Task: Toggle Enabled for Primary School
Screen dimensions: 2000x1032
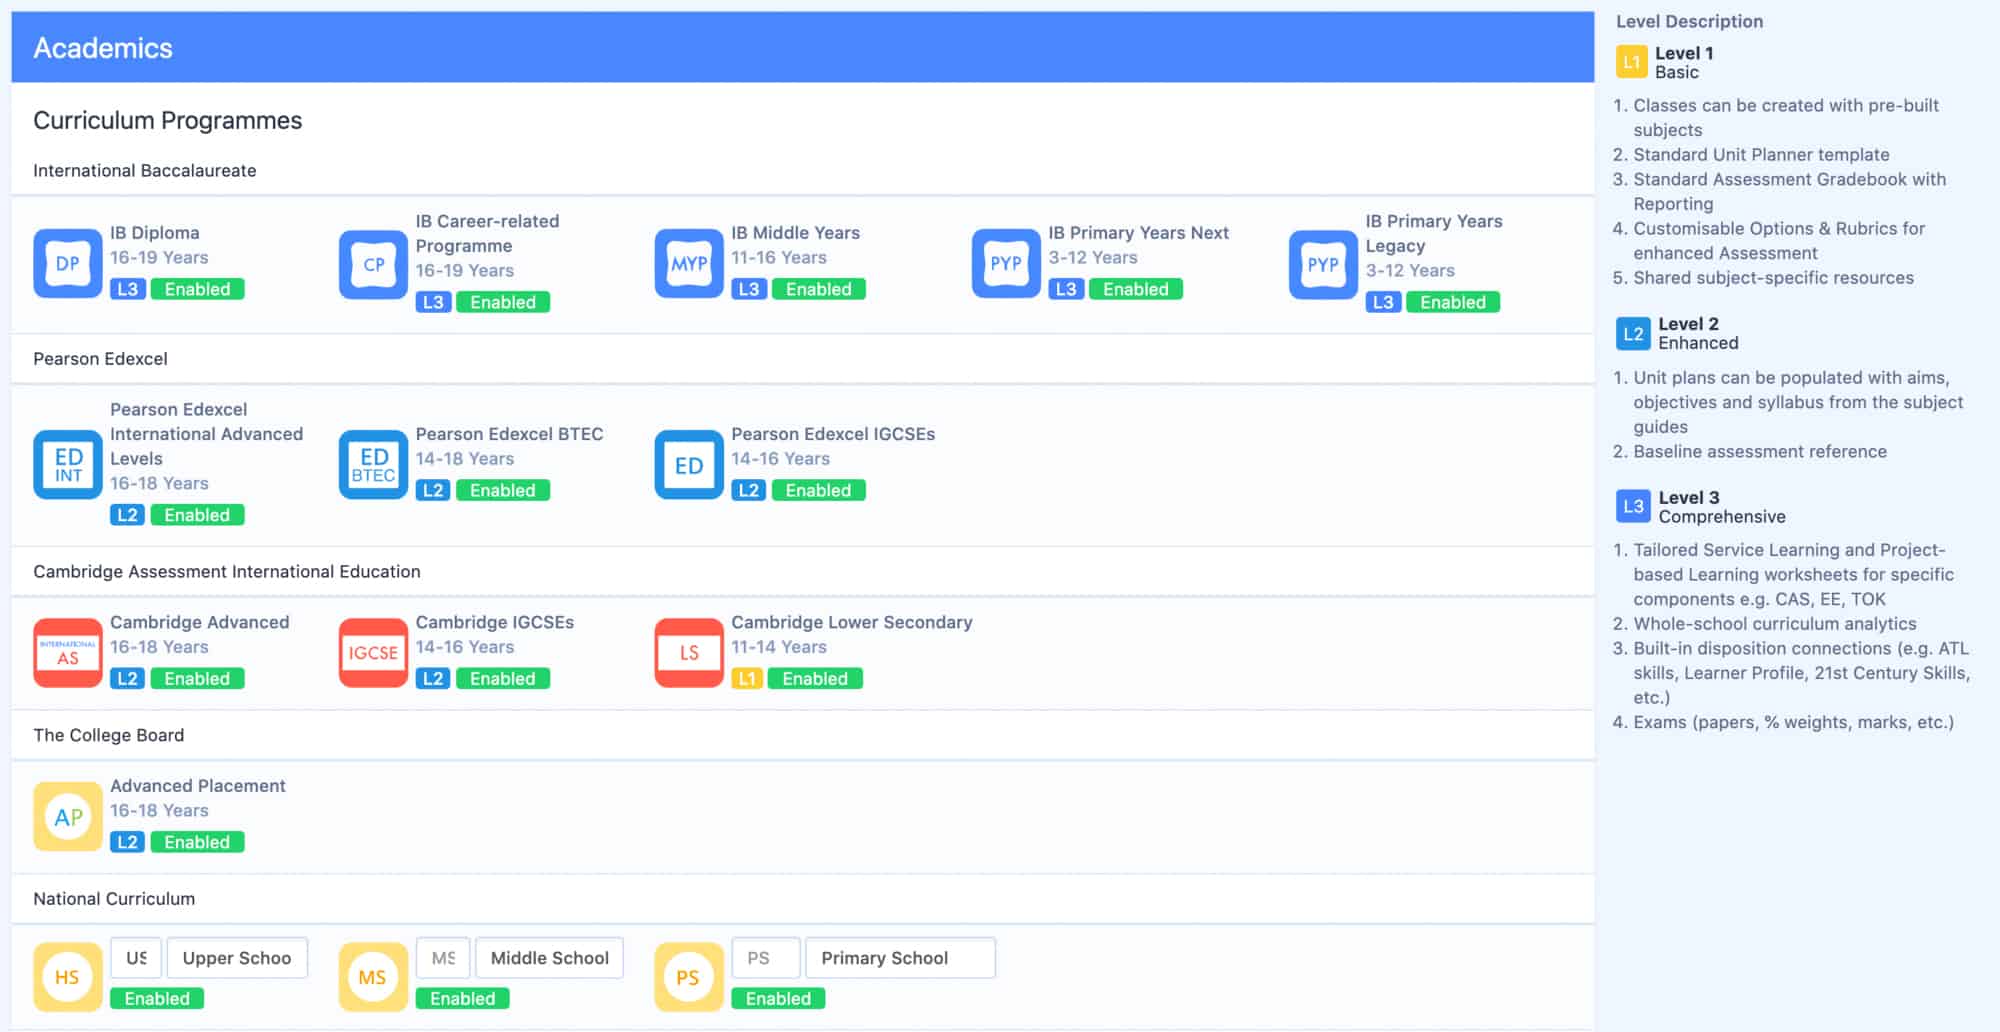Action: [x=778, y=998]
